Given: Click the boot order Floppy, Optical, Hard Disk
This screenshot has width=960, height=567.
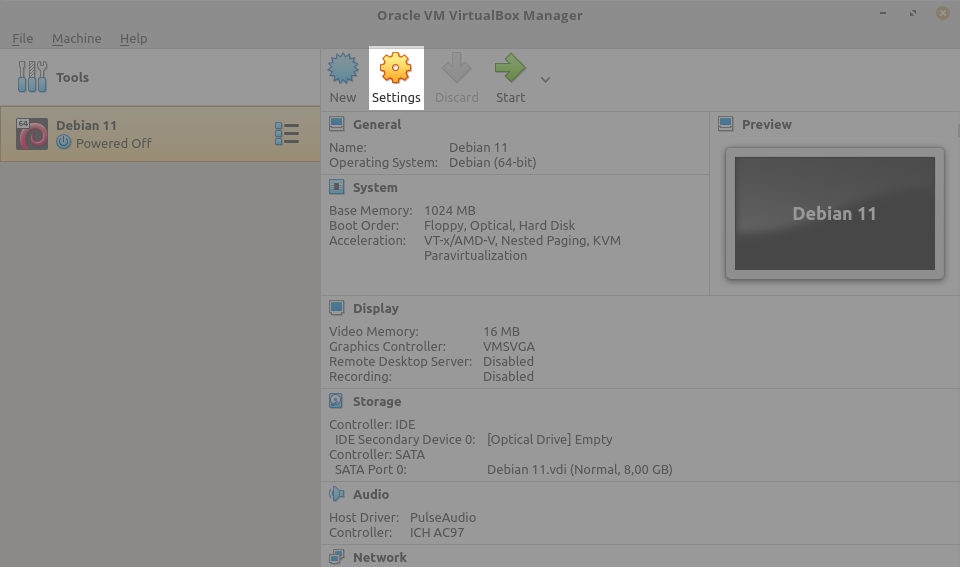Looking at the screenshot, I should click(x=499, y=225).
